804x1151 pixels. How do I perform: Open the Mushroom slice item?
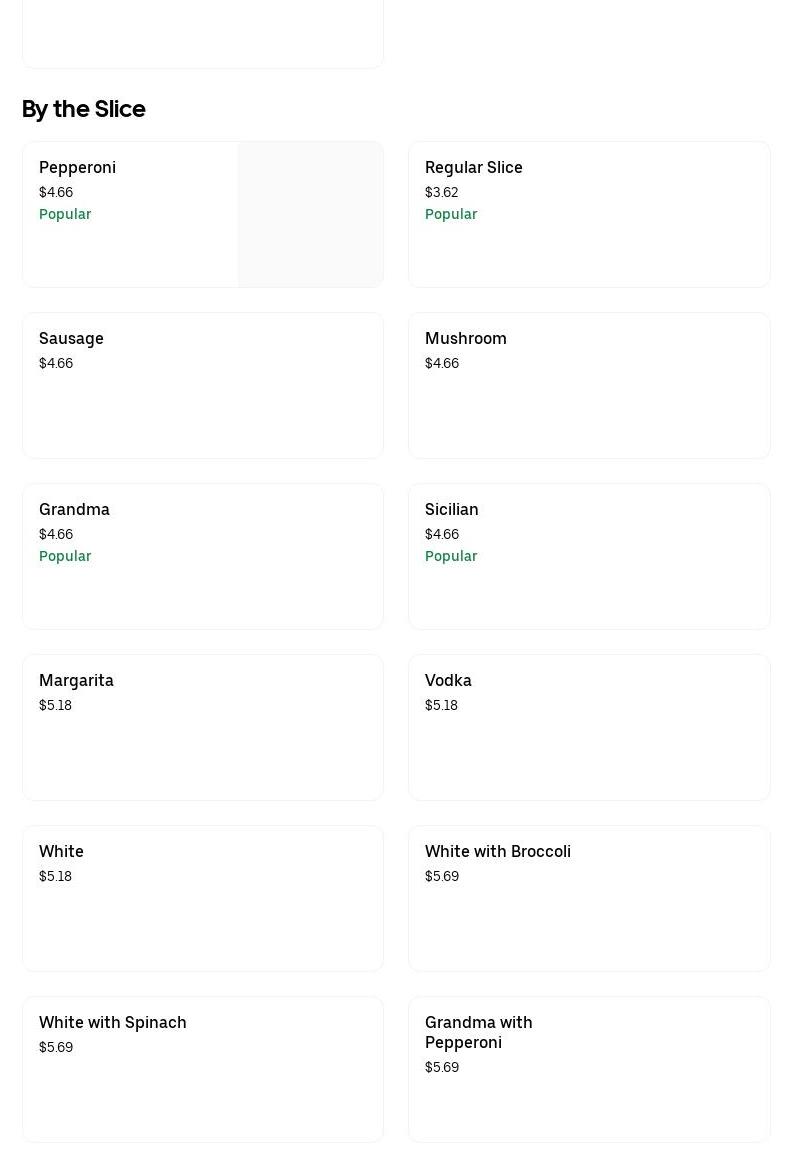tap(589, 385)
